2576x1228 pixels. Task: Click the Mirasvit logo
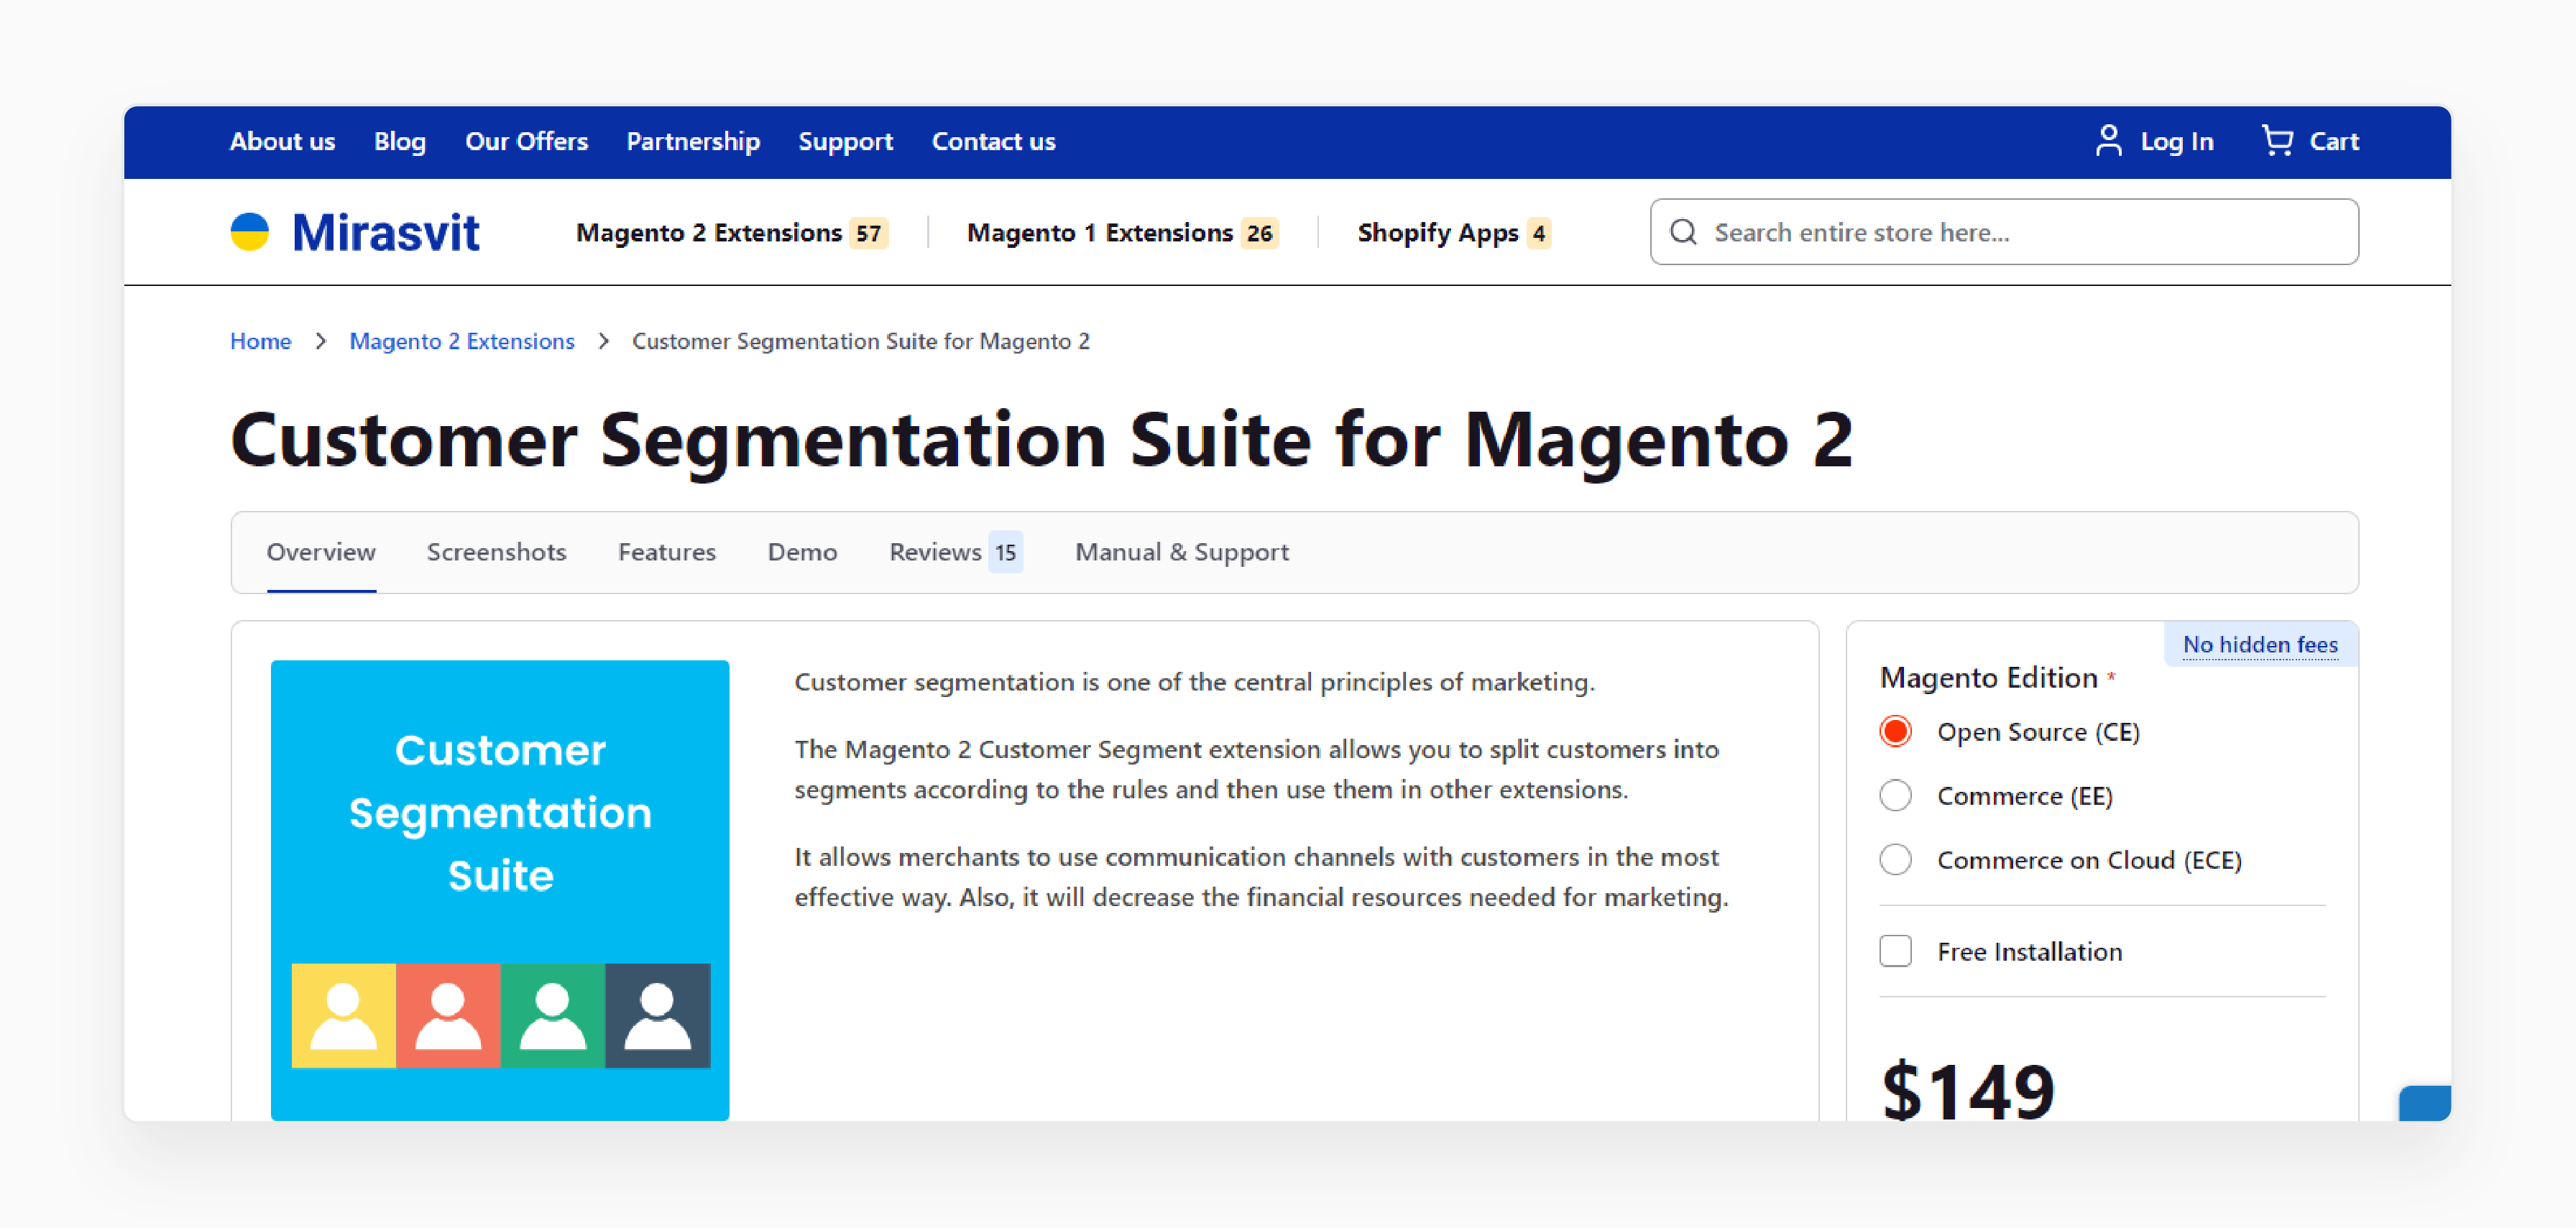(x=355, y=232)
